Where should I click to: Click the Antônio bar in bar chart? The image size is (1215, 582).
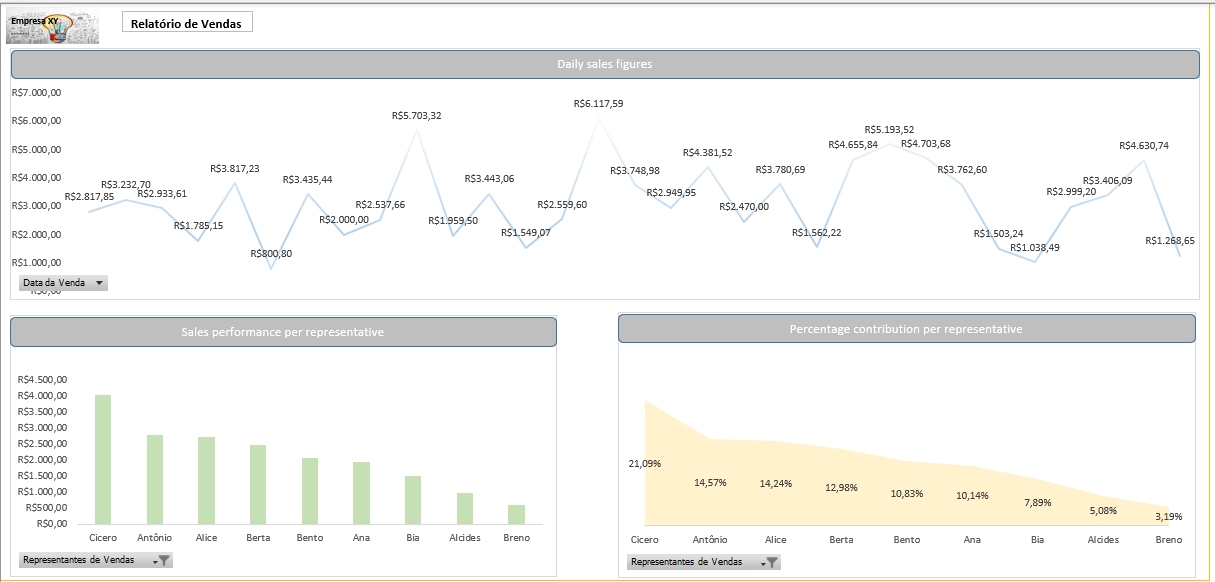(x=155, y=479)
